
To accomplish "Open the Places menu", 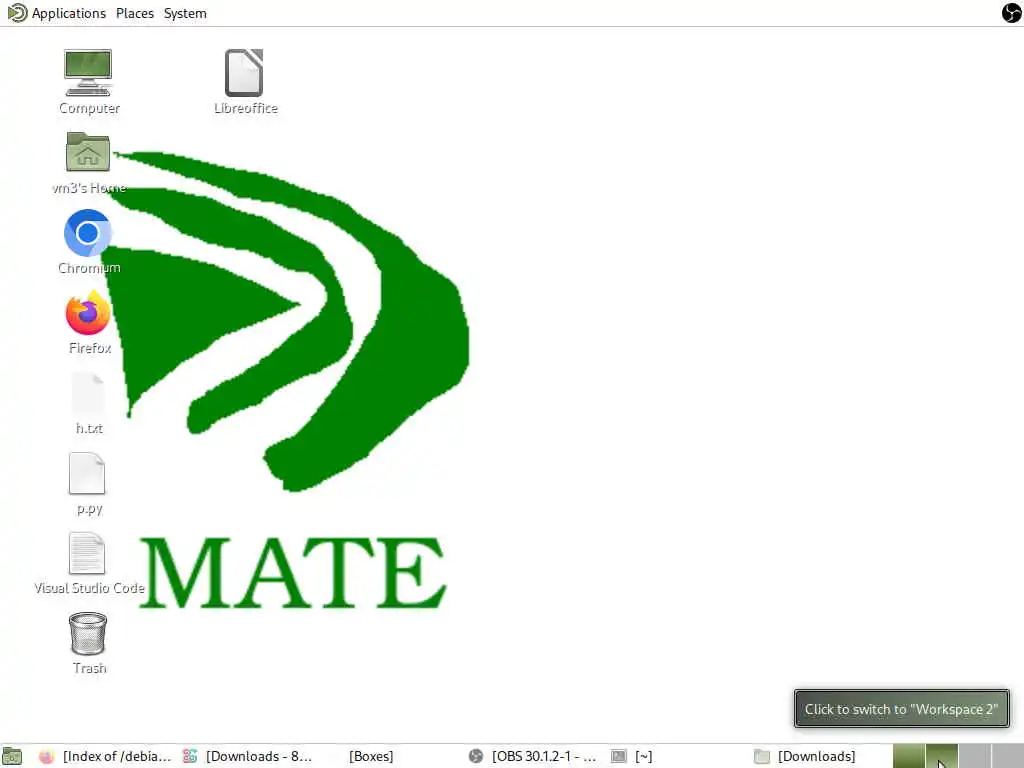I will pyautogui.click(x=135, y=13).
